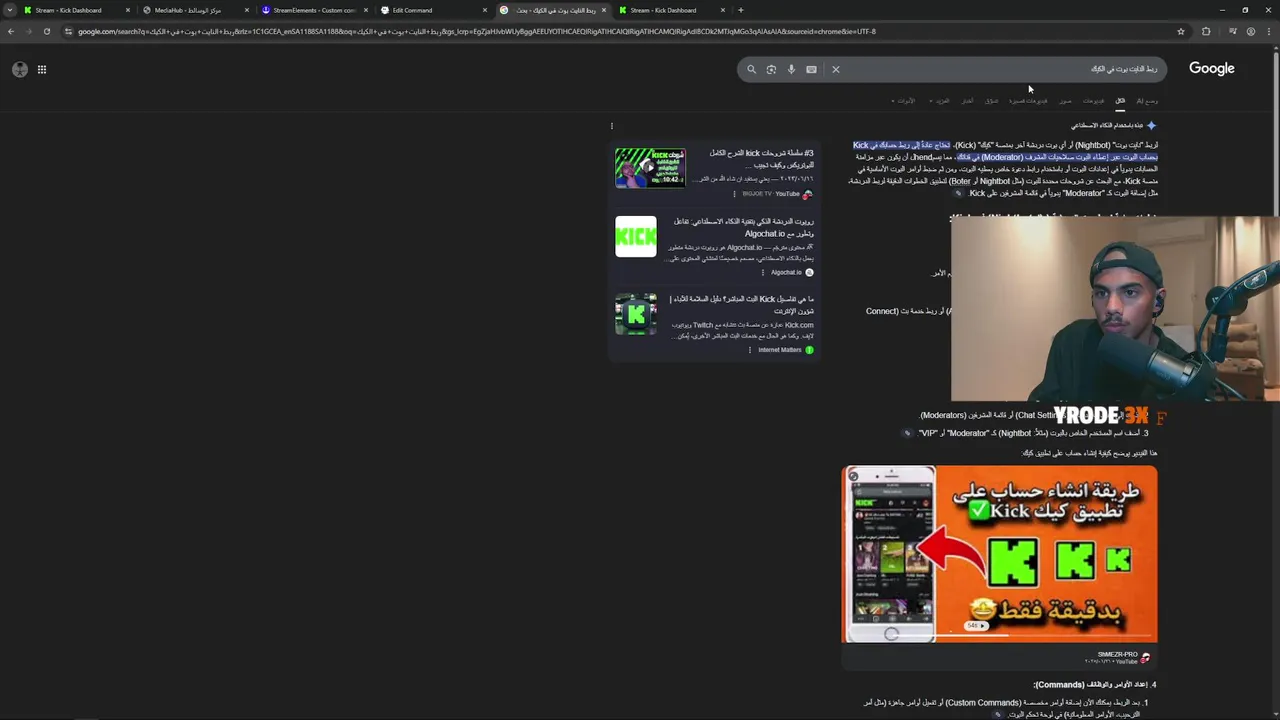Click the link chip icon after Moderator paragraph

pyautogui.click(x=958, y=193)
